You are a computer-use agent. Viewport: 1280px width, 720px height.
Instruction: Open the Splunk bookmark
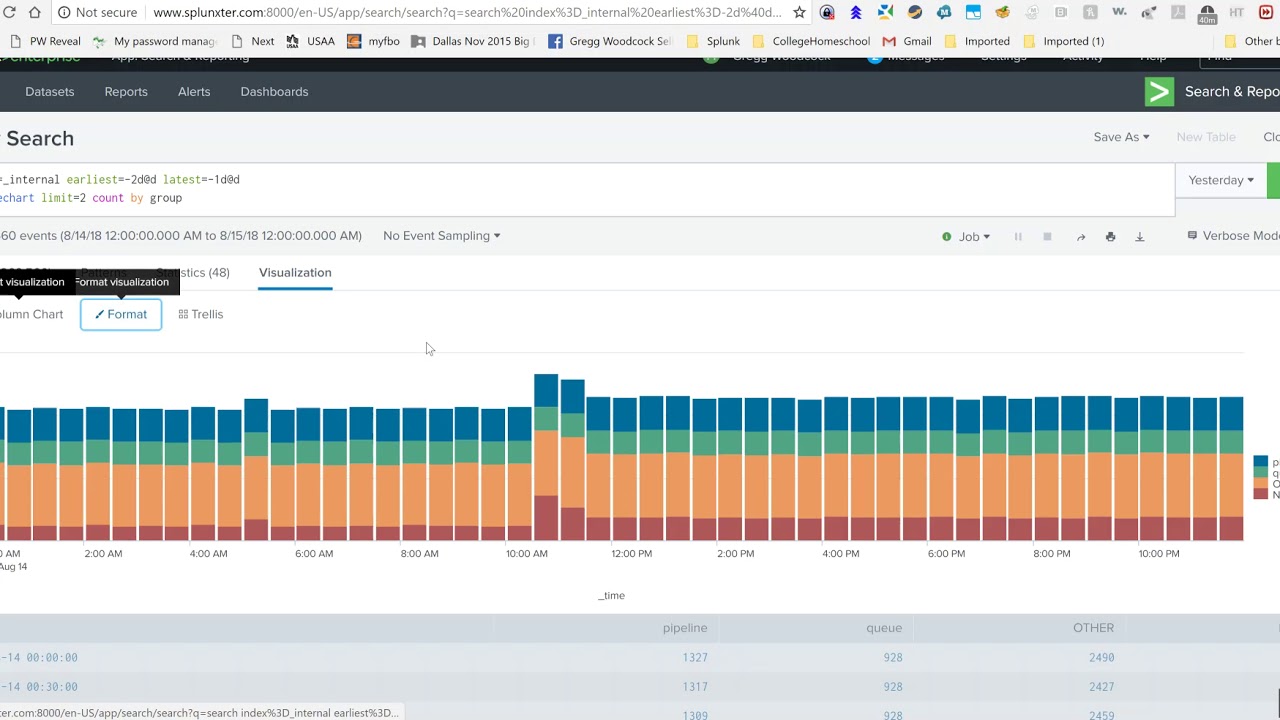[x=713, y=41]
